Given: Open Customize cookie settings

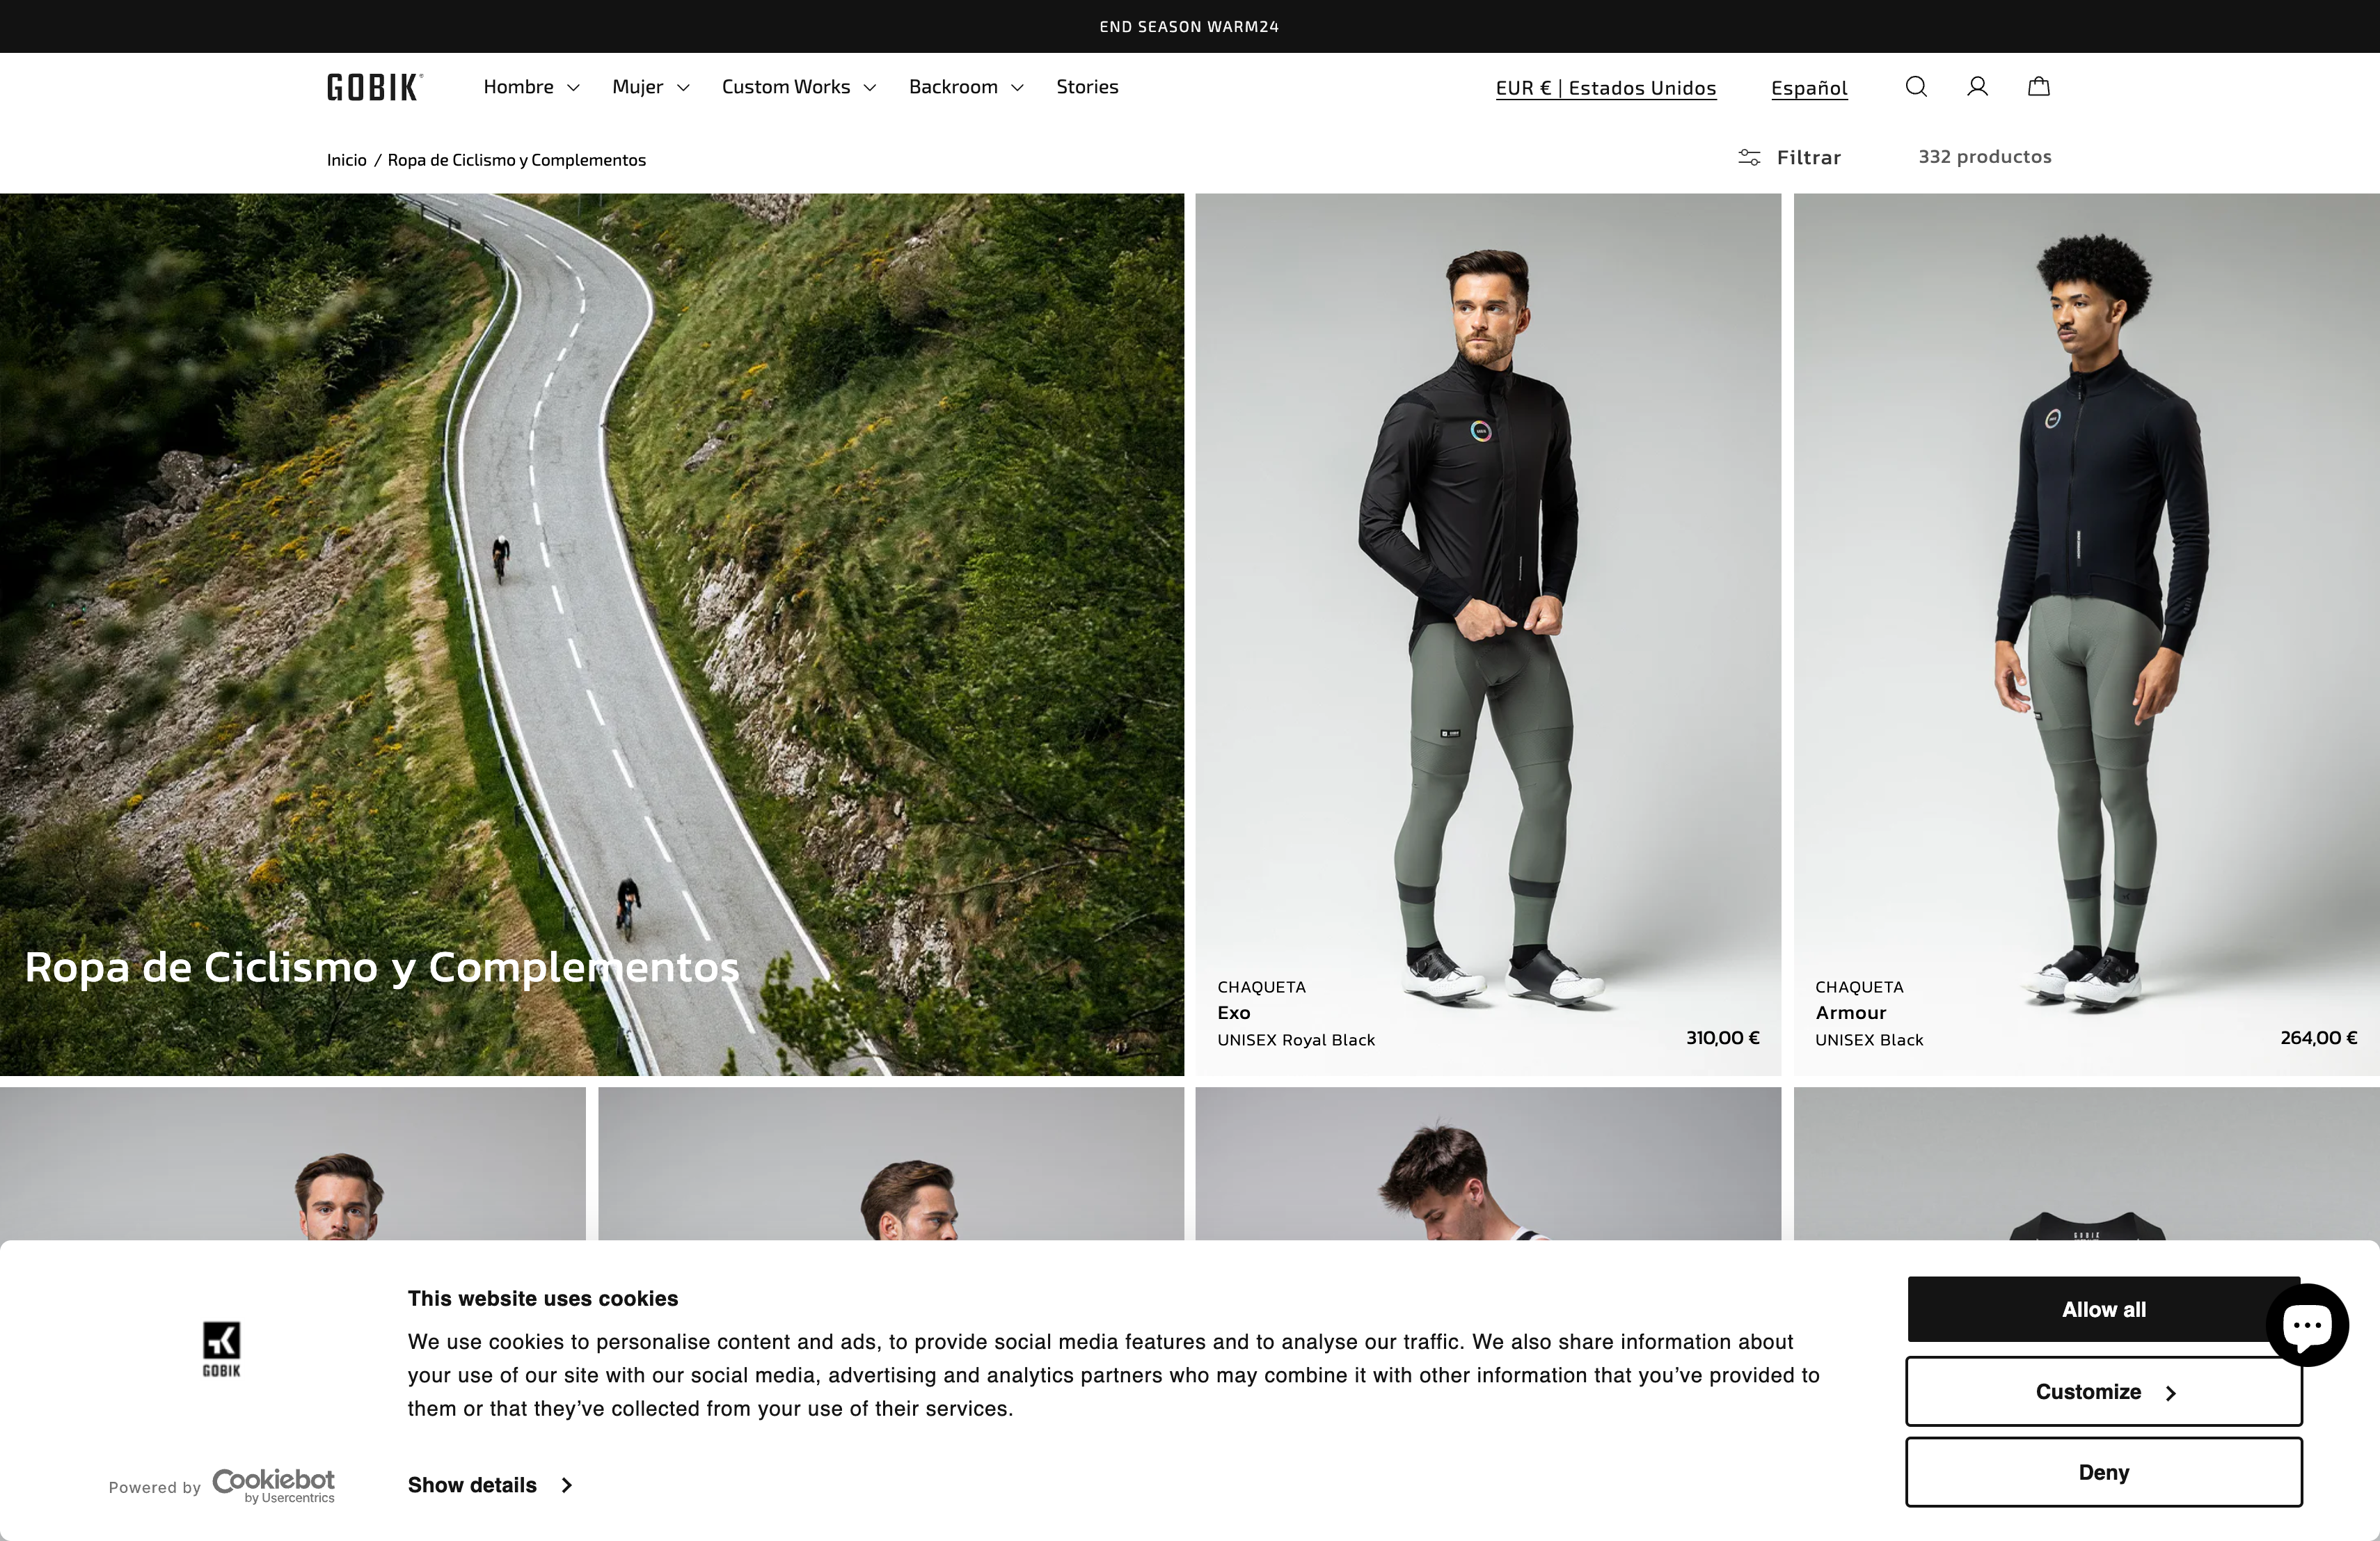Looking at the screenshot, I should [2102, 1391].
